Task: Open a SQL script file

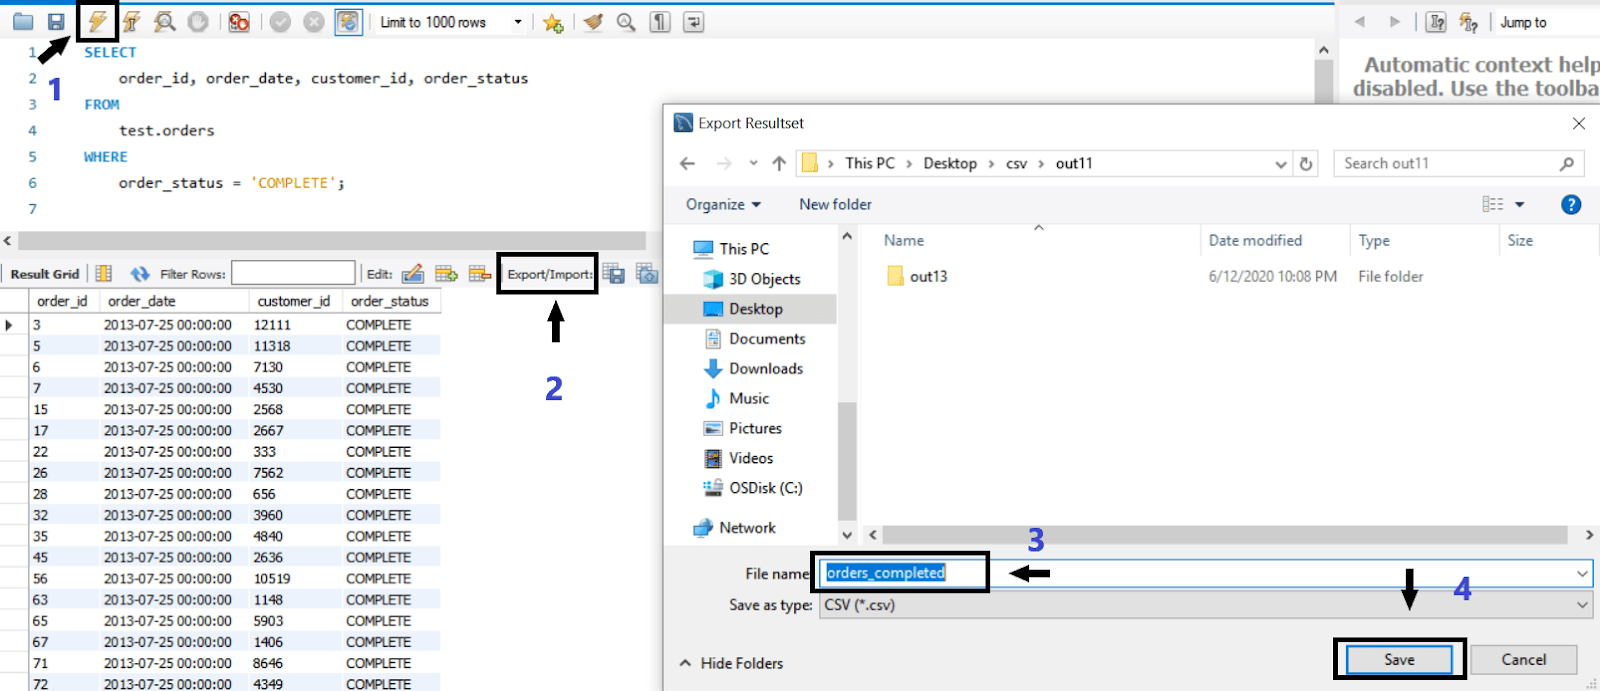Action: point(23,22)
